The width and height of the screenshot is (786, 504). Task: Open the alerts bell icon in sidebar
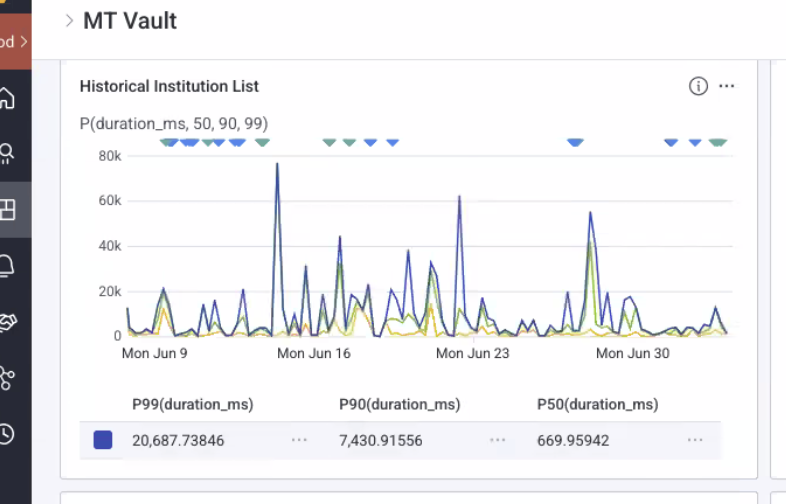coord(7,265)
